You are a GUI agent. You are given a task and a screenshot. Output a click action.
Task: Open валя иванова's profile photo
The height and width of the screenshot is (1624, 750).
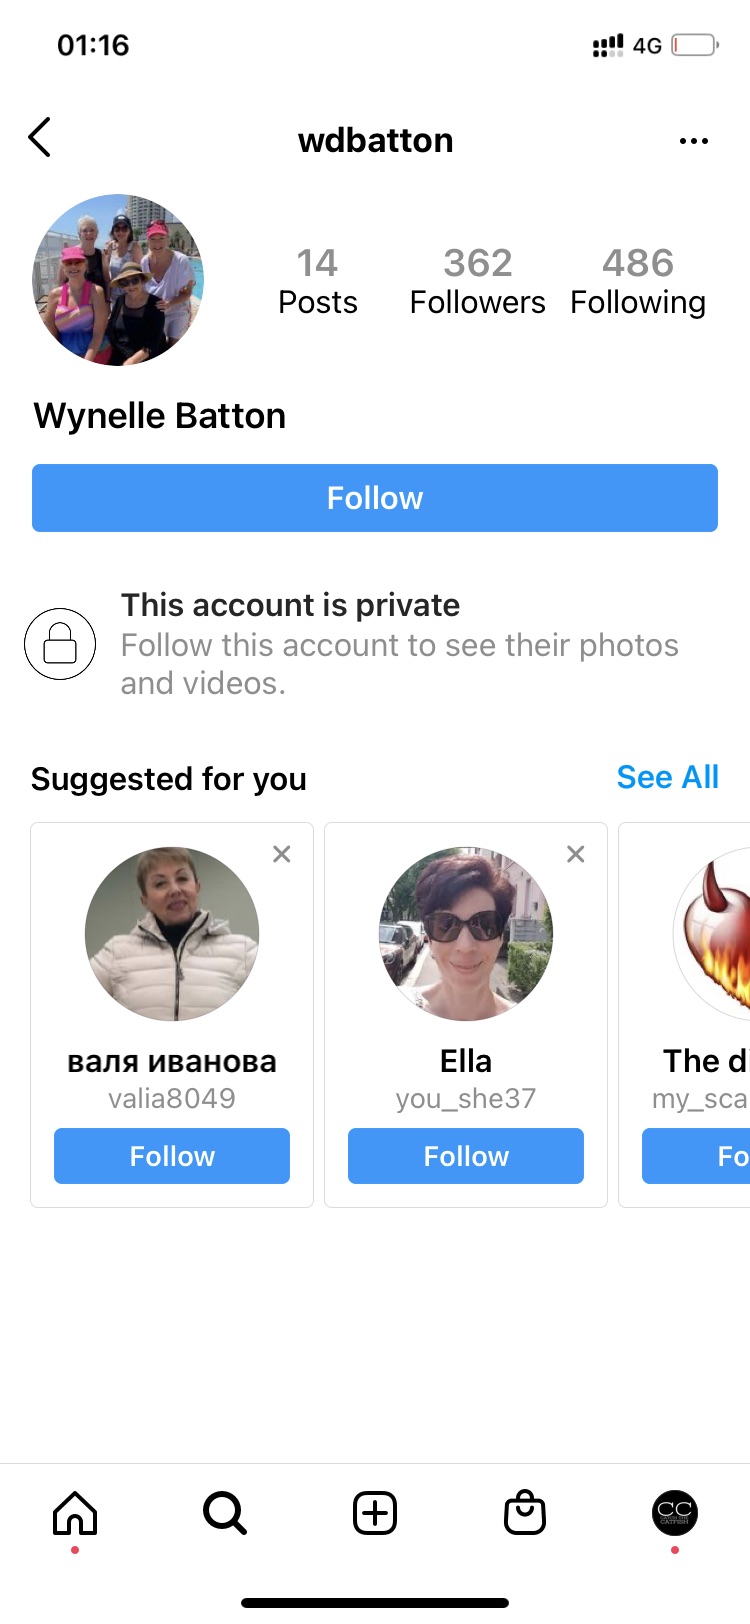point(172,934)
